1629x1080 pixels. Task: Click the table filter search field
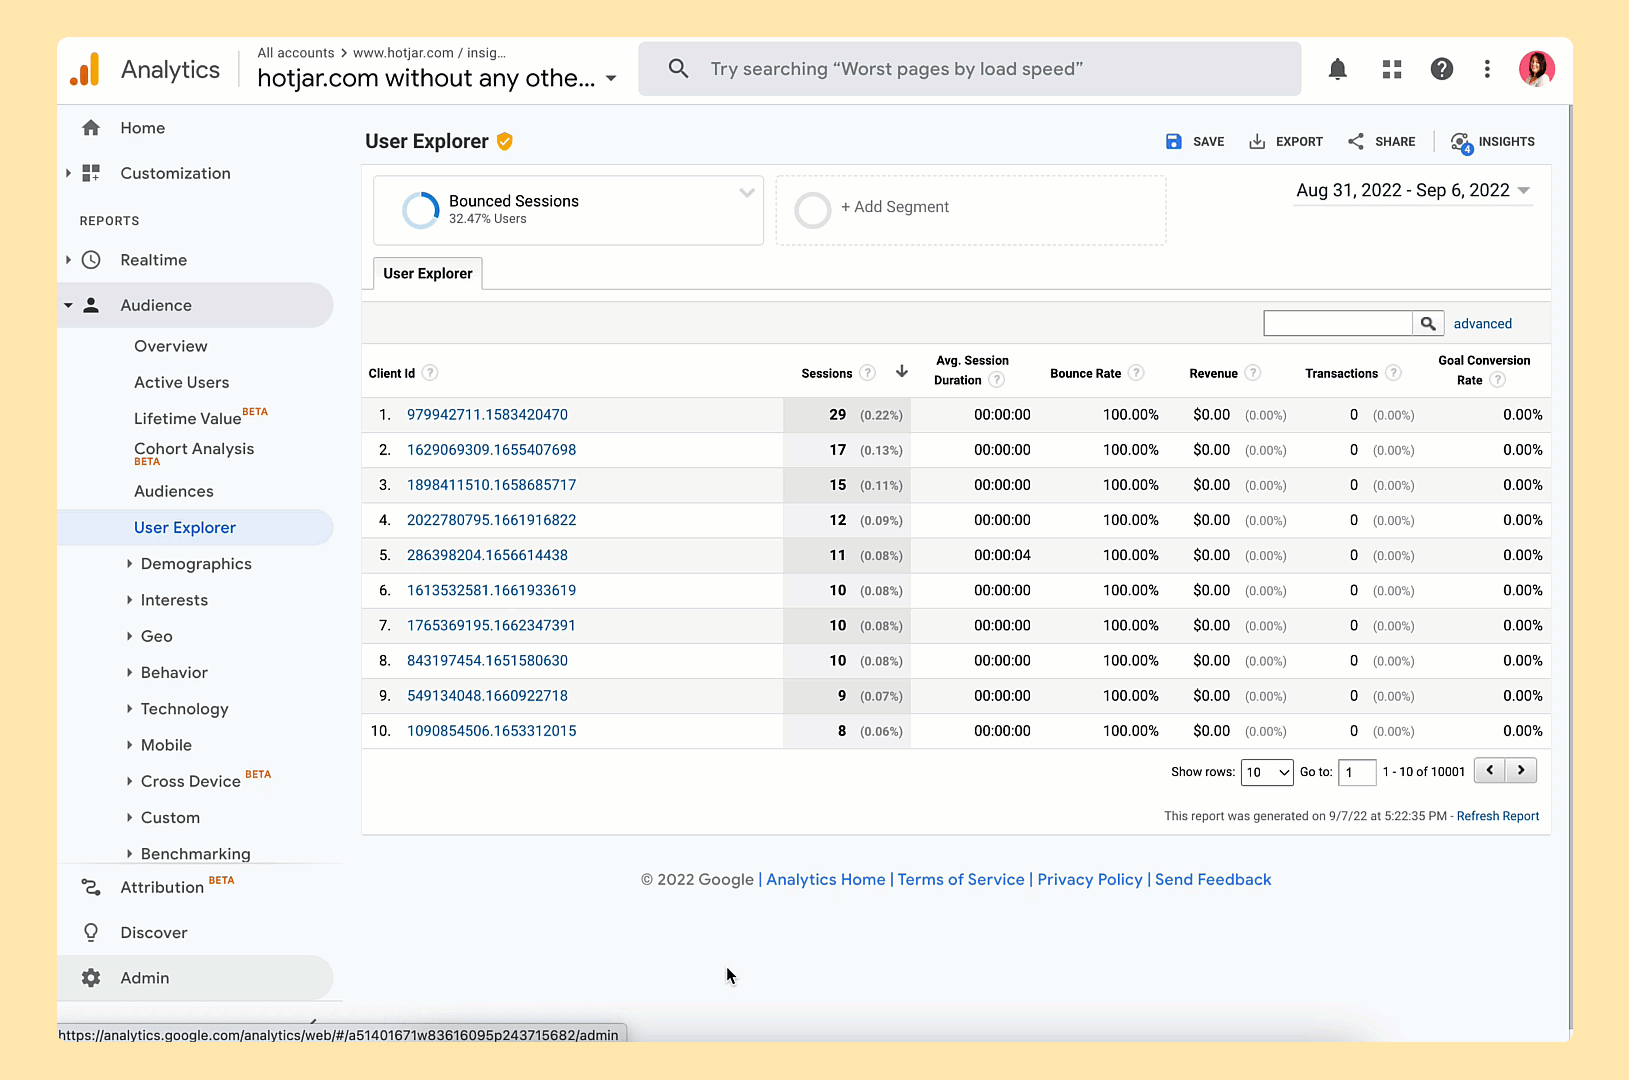(1338, 323)
